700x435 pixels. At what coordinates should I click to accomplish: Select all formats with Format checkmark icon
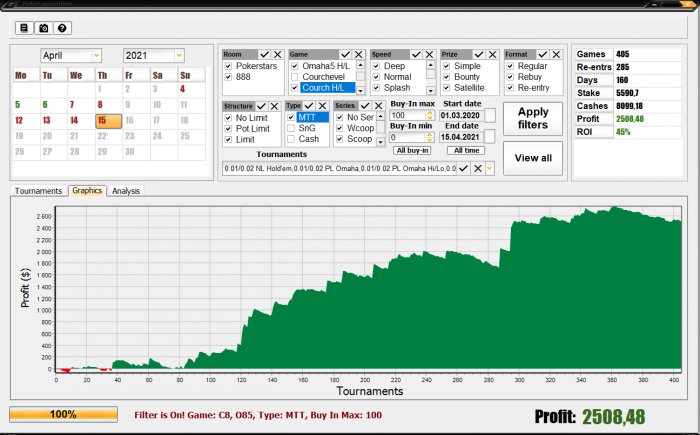point(543,54)
